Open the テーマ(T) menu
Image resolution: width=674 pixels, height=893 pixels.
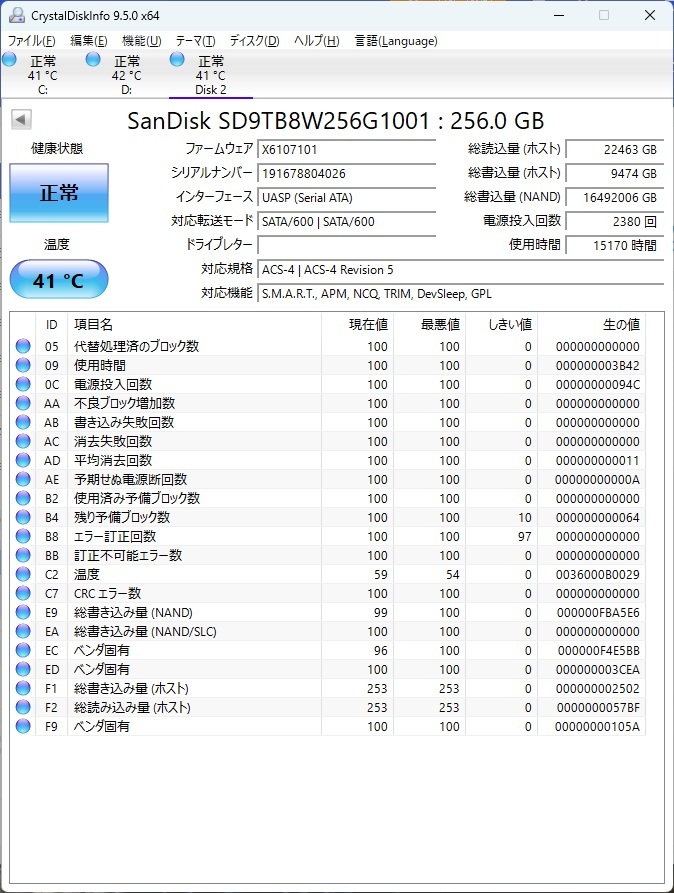(x=195, y=41)
